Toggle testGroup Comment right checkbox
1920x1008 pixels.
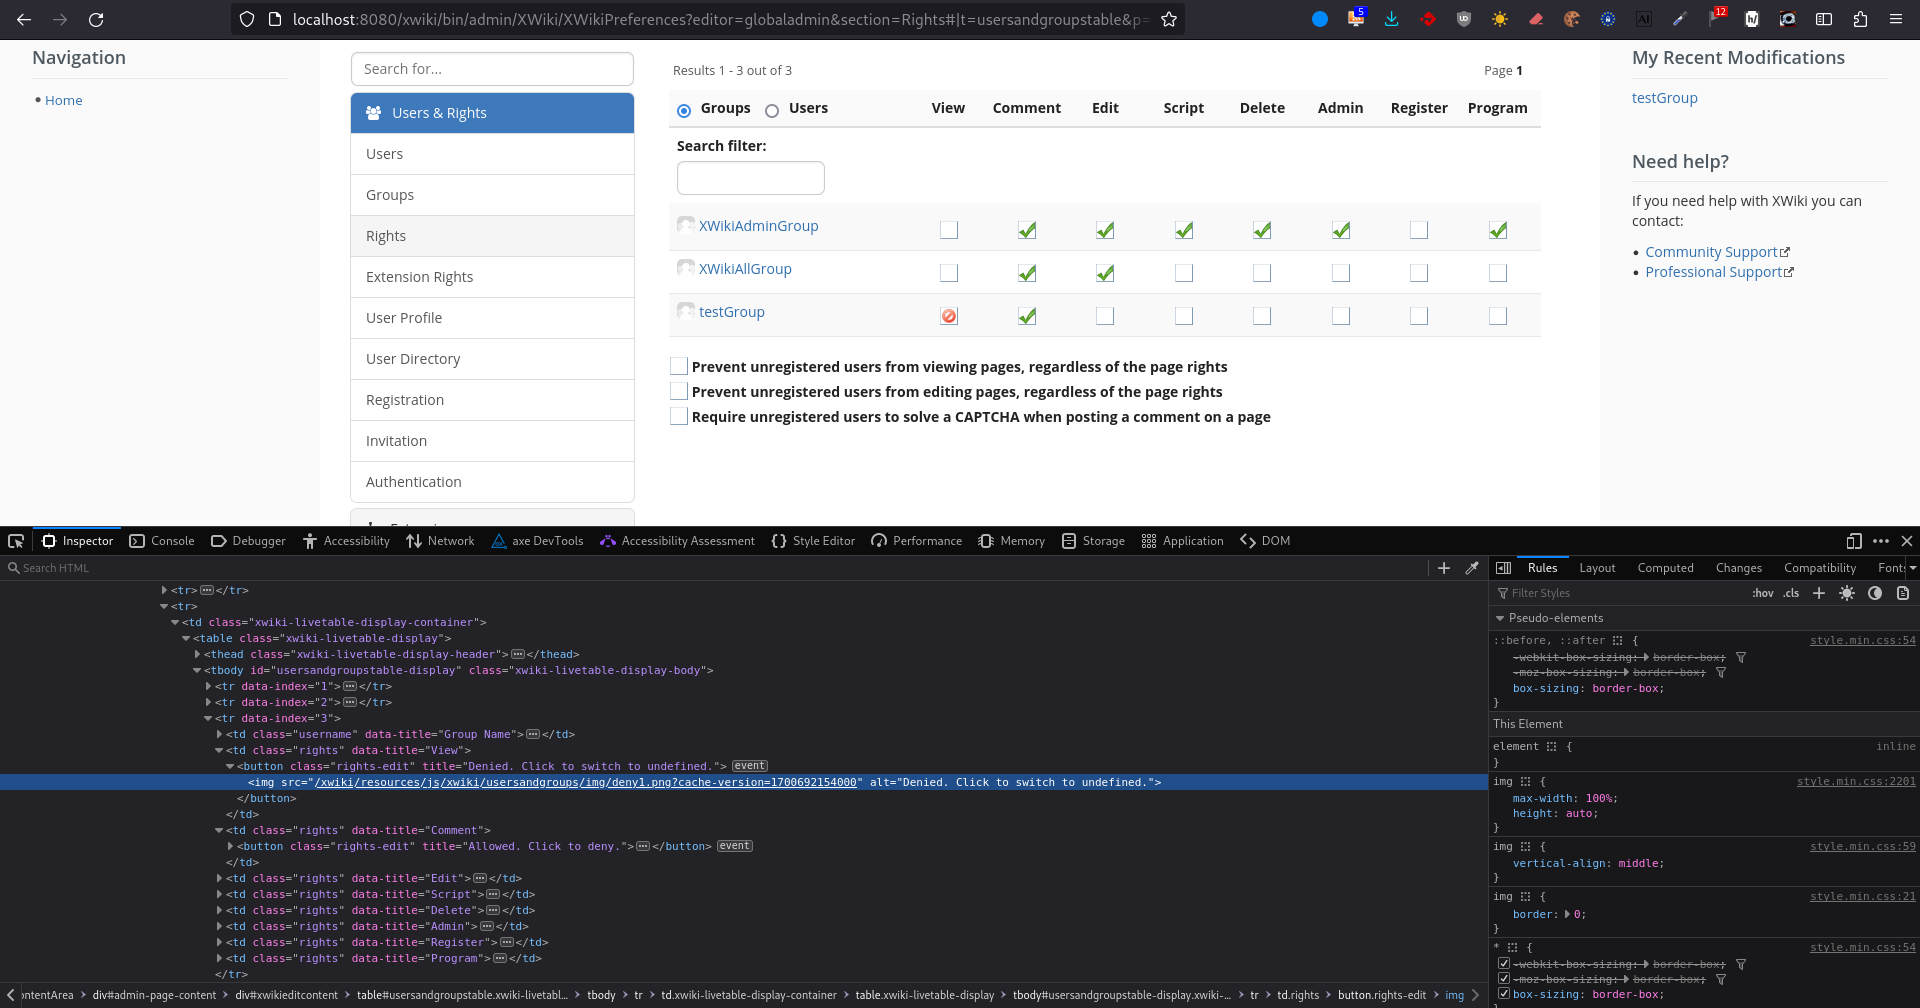tap(1027, 316)
